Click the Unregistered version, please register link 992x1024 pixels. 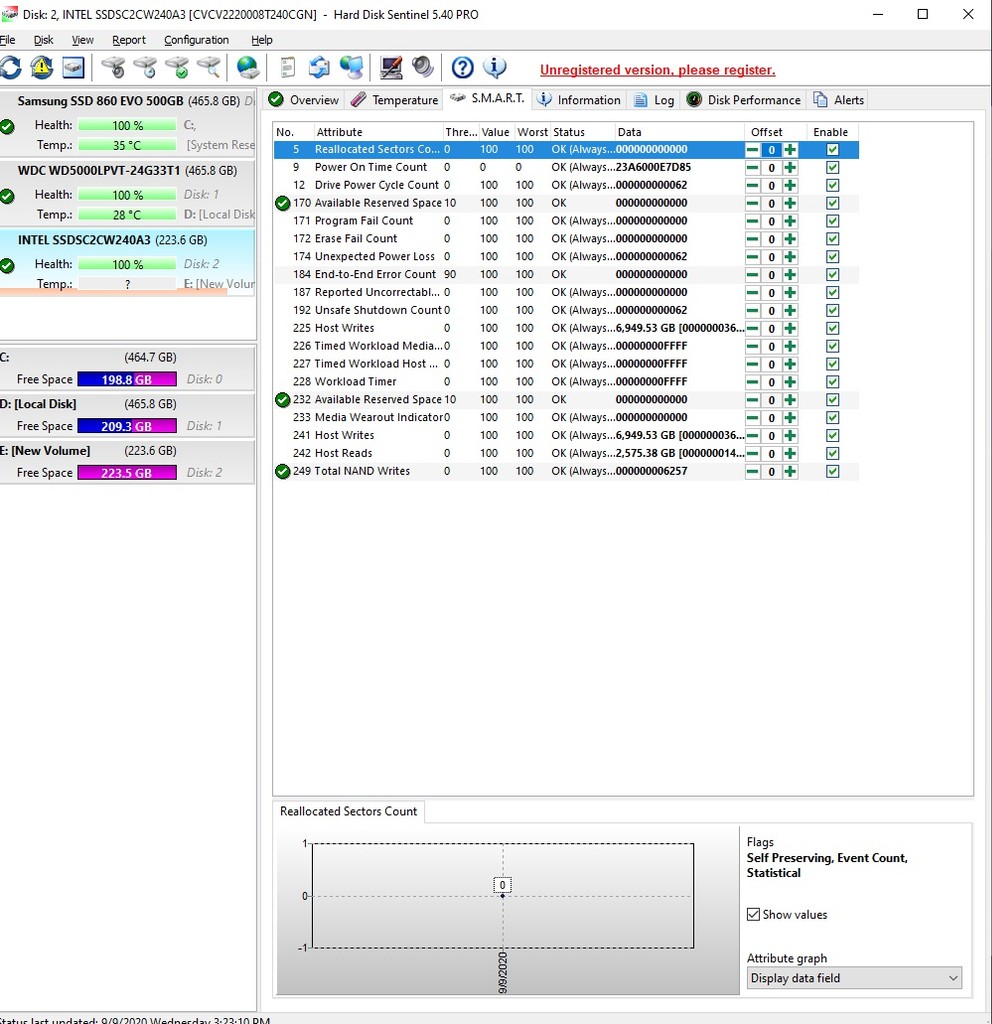click(658, 70)
